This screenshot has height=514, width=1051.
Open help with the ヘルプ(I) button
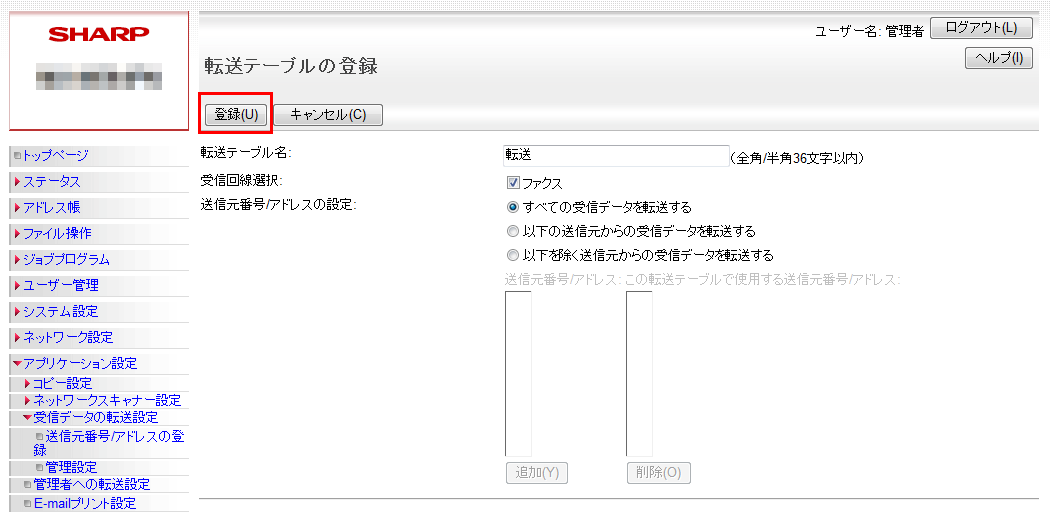[x=998, y=58]
